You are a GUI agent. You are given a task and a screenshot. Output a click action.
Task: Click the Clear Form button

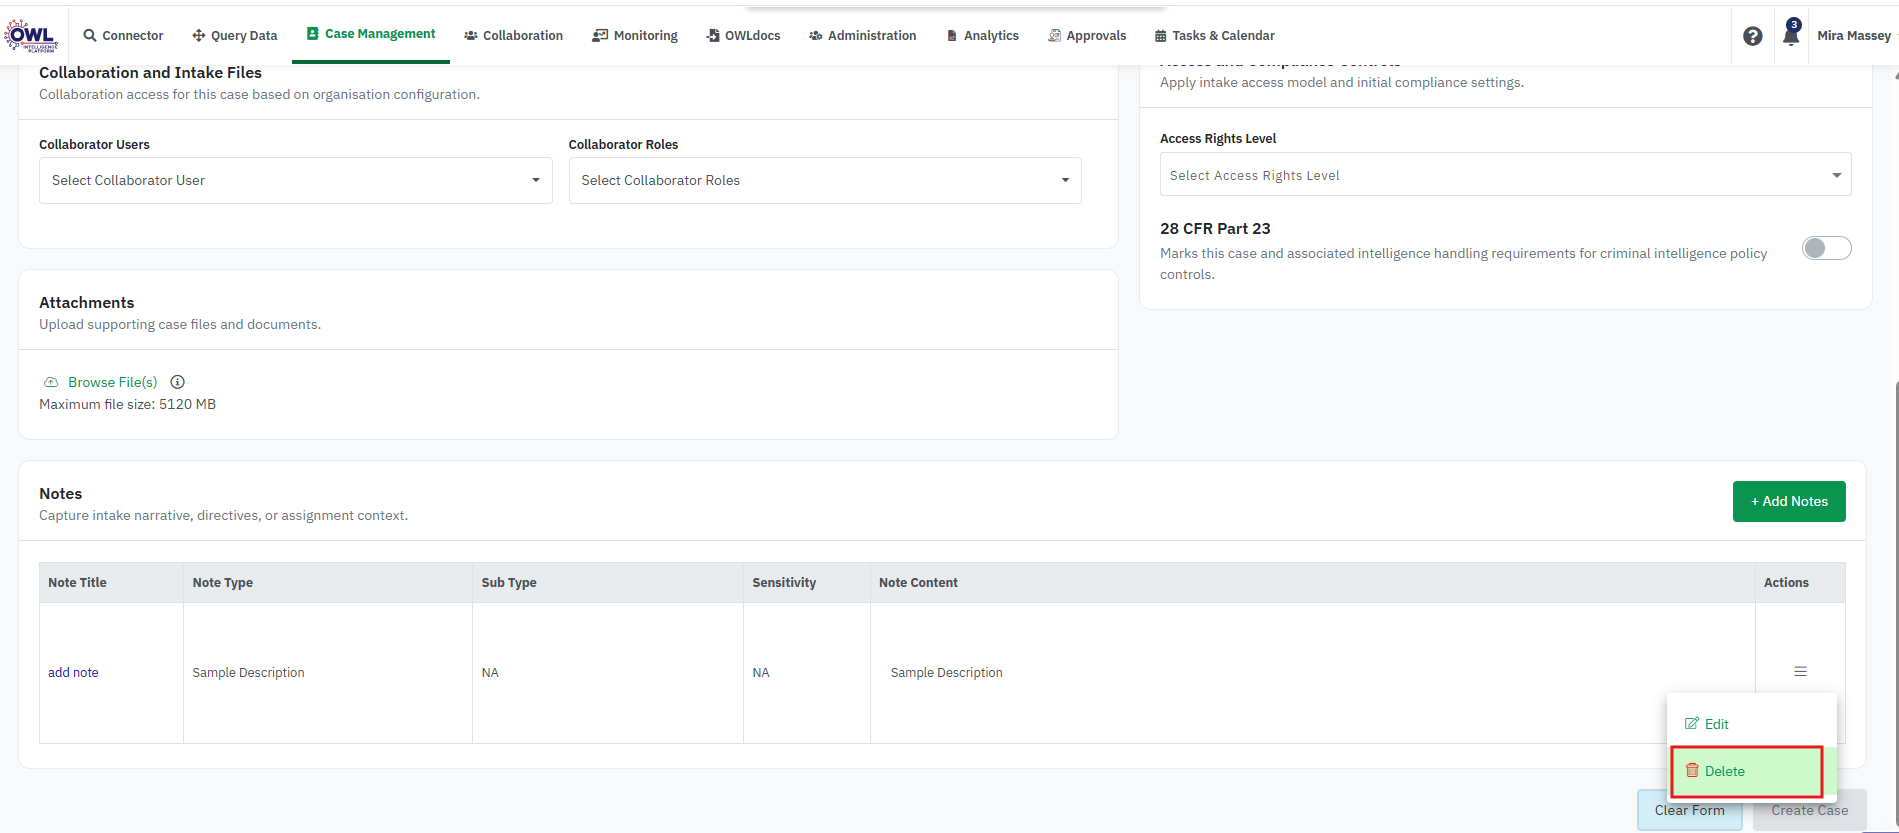pyautogui.click(x=1689, y=810)
